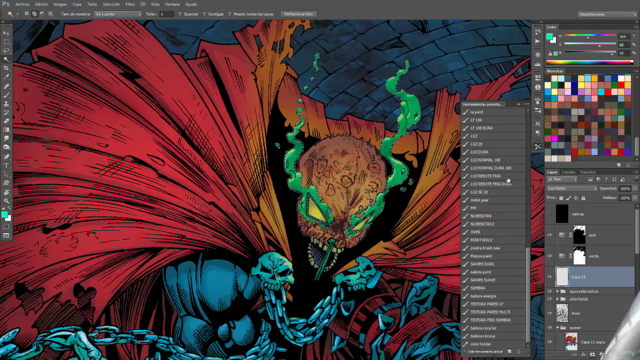Click lock transparent pixels icon in Capas
The height and width of the screenshot is (360, 640).
pyautogui.click(x=561, y=198)
